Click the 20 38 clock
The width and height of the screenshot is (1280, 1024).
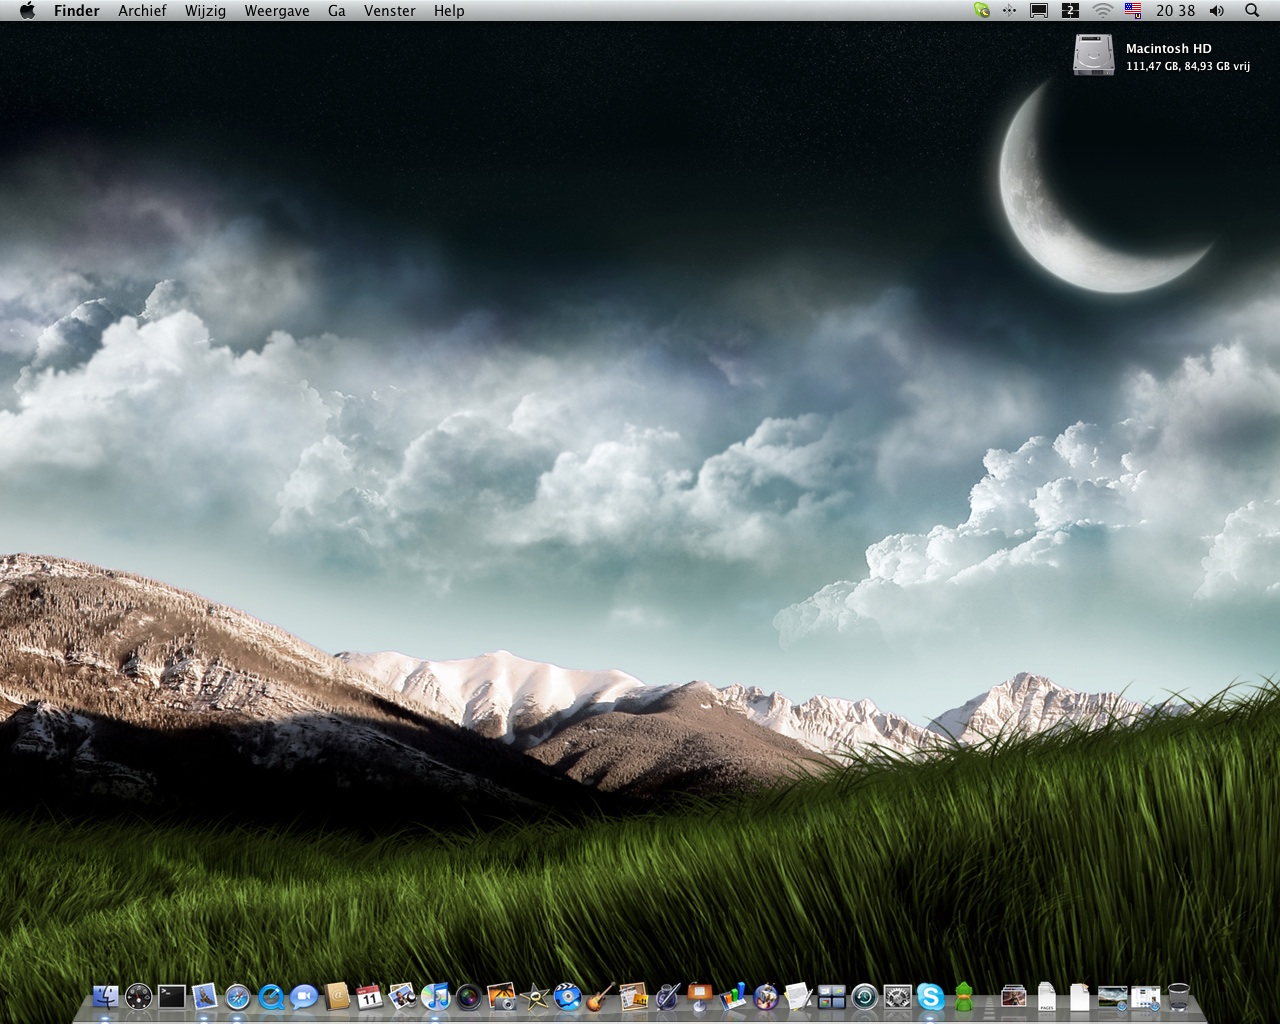1175,10
